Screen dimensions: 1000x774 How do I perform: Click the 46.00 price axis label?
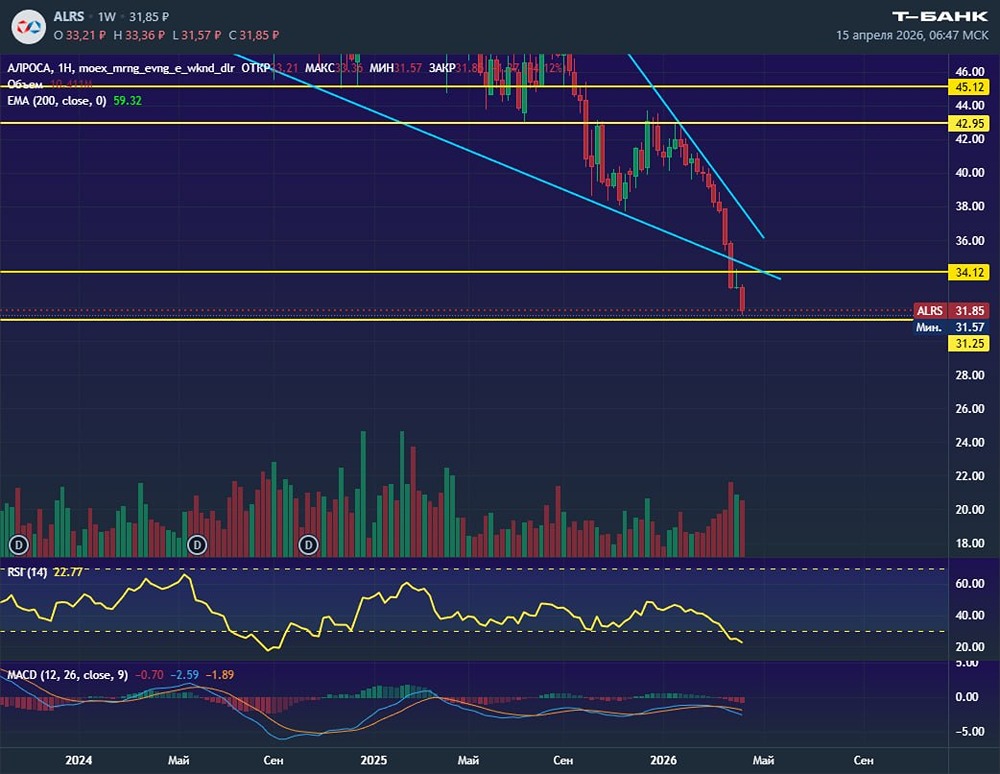969,71
